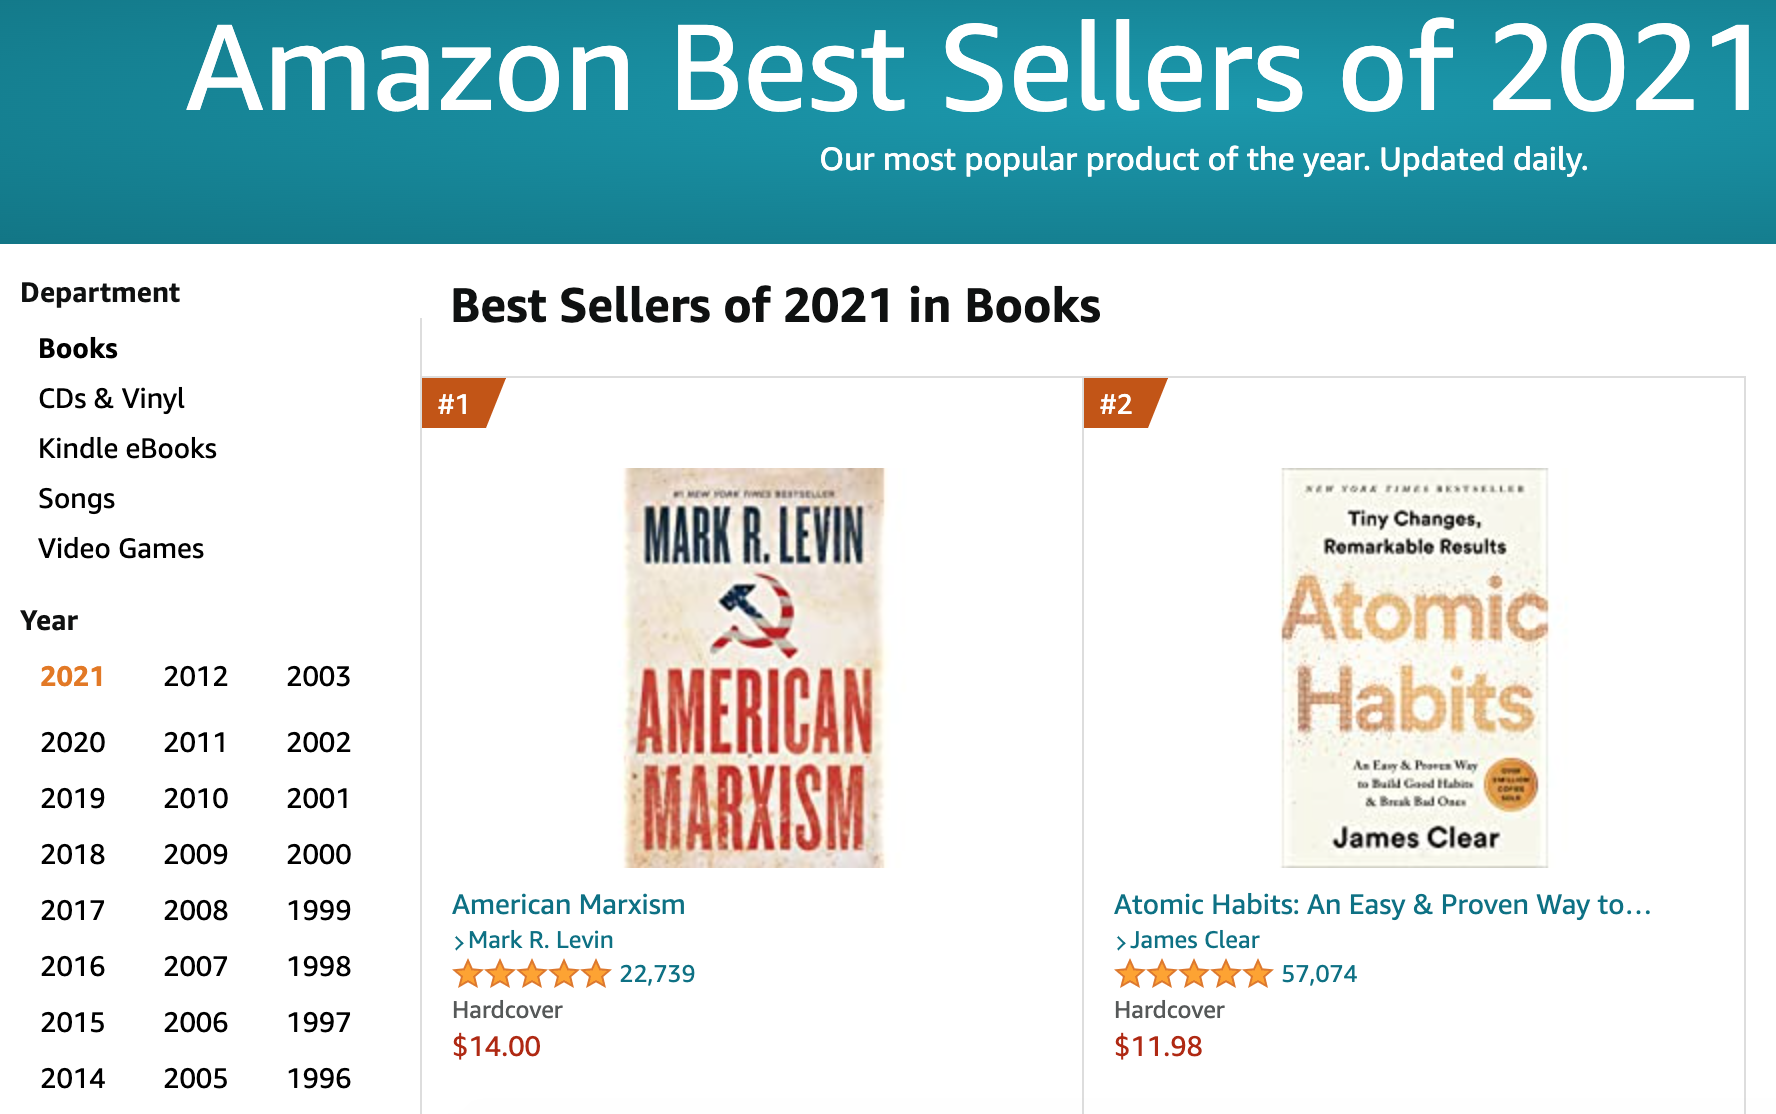The image size is (1776, 1114).
Task: Expand the arrow next to James Clear
Action: (x=1120, y=940)
